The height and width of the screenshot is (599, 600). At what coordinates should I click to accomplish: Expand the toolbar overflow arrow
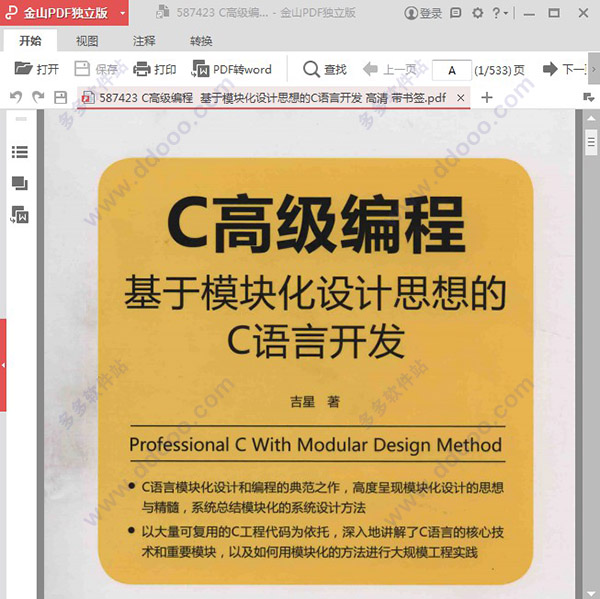(x=593, y=69)
